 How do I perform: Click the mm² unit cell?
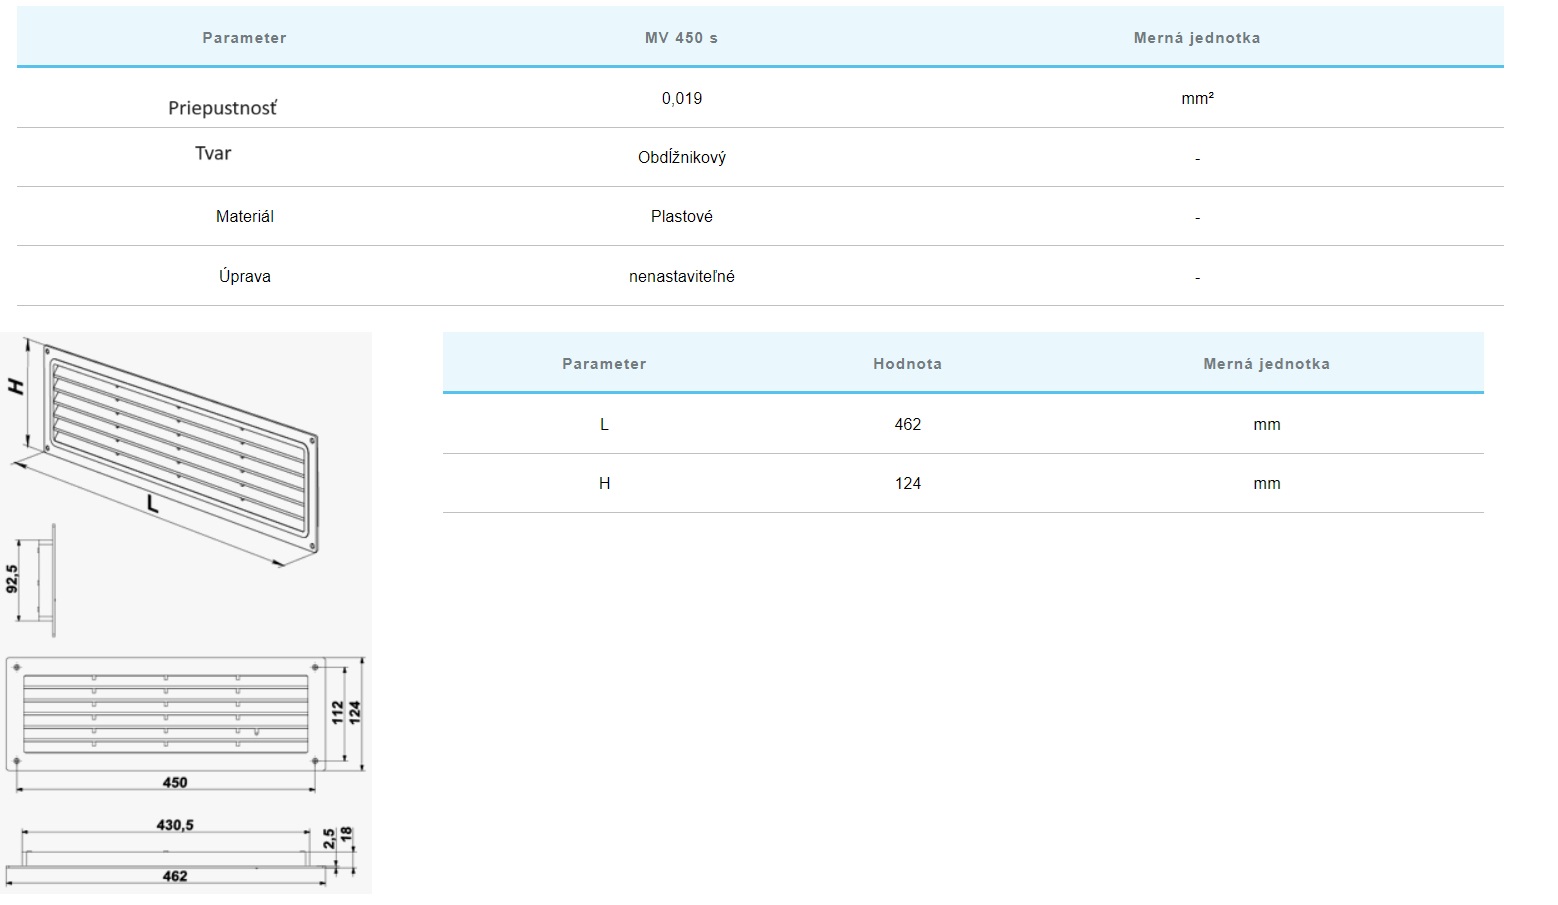1197,98
